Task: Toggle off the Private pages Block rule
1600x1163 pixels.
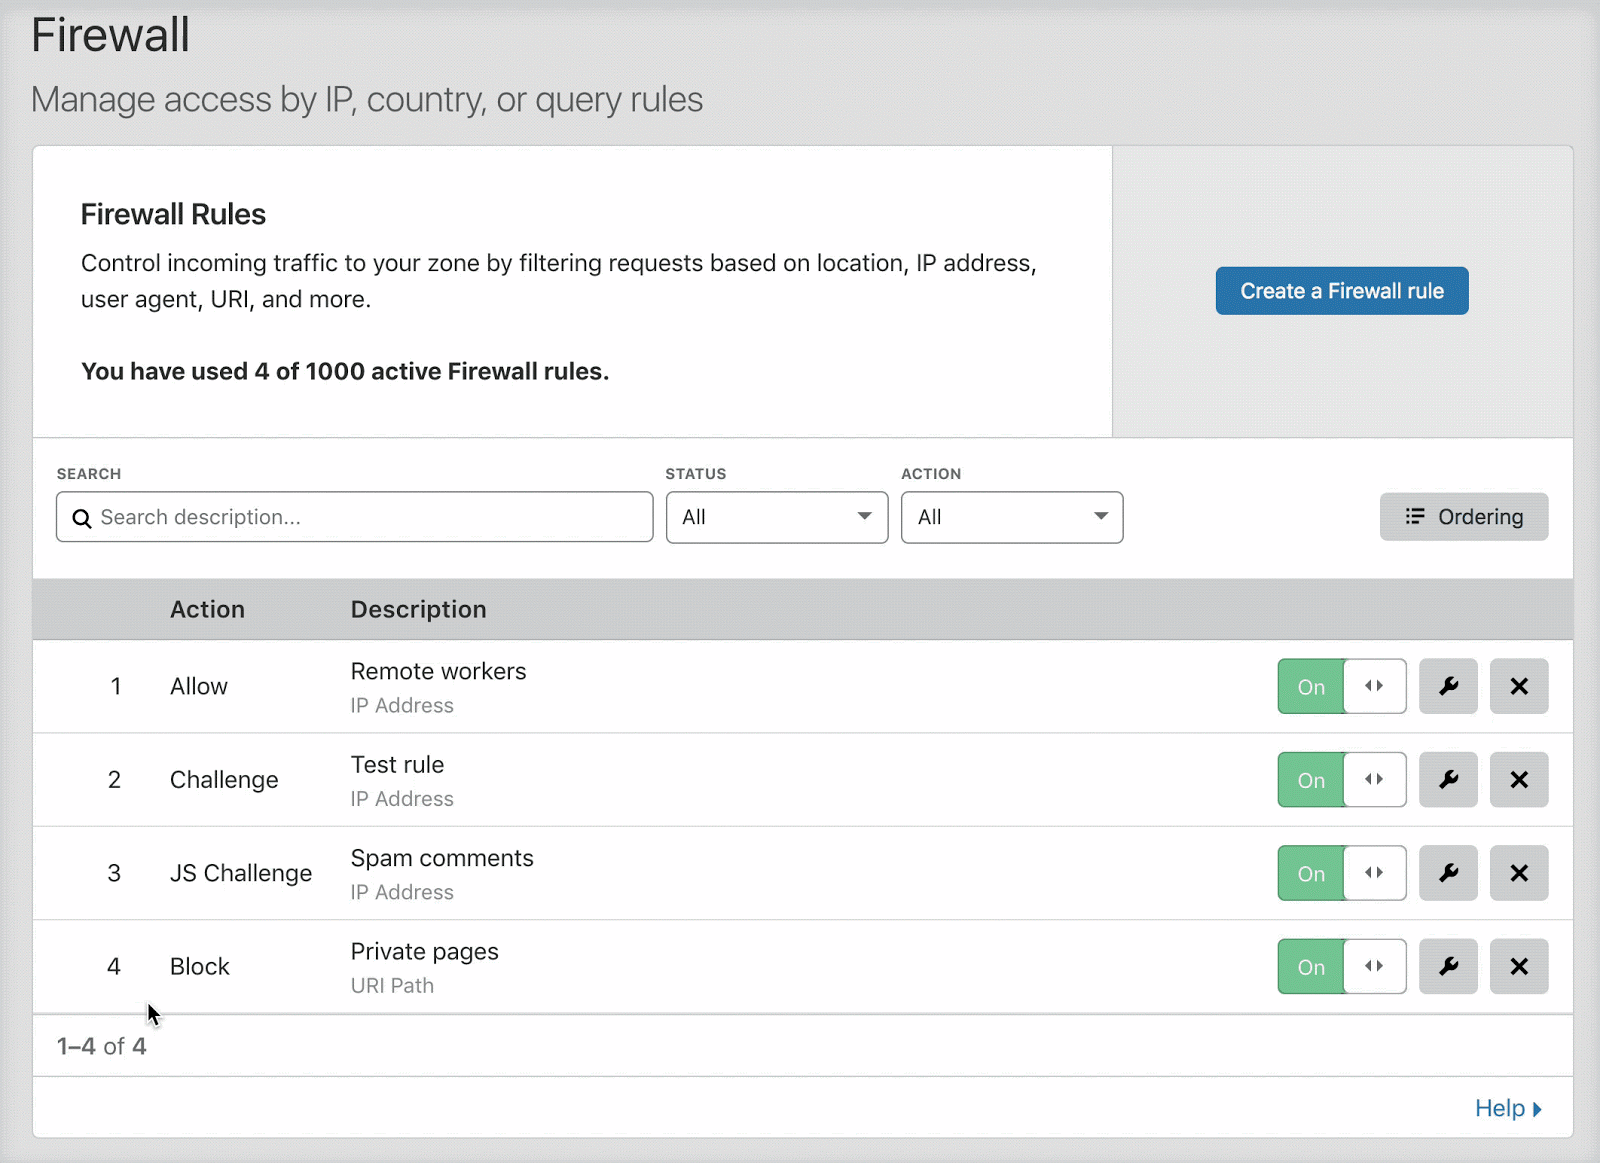Action: coord(1311,966)
